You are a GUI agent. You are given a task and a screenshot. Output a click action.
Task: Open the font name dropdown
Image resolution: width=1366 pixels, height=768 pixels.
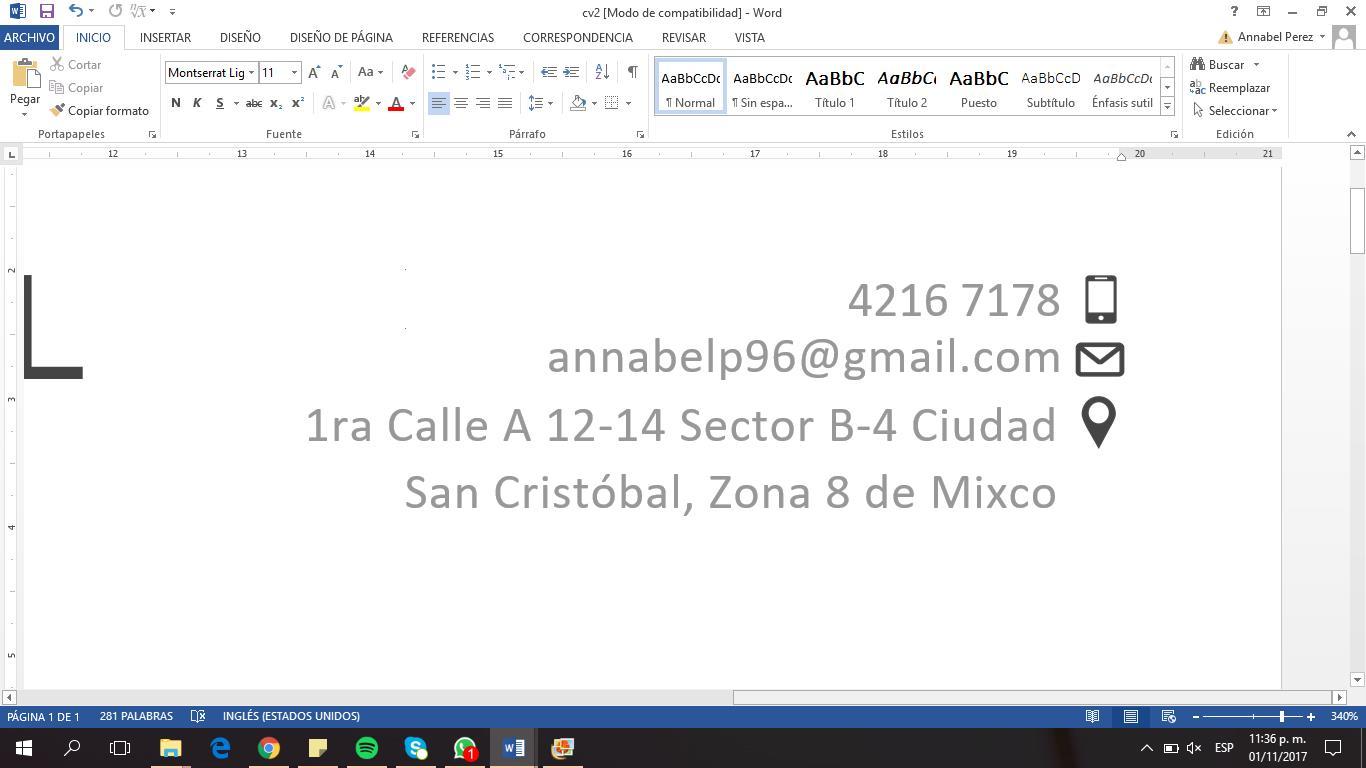[251, 73]
